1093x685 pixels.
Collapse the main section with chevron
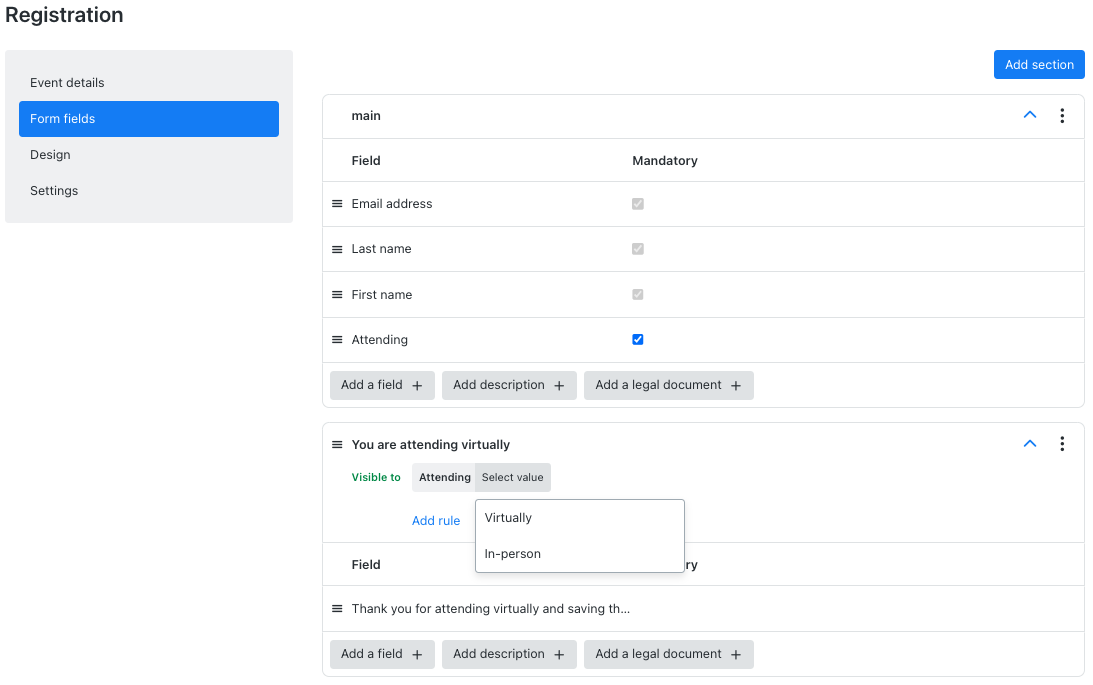(x=1030, y=115)
